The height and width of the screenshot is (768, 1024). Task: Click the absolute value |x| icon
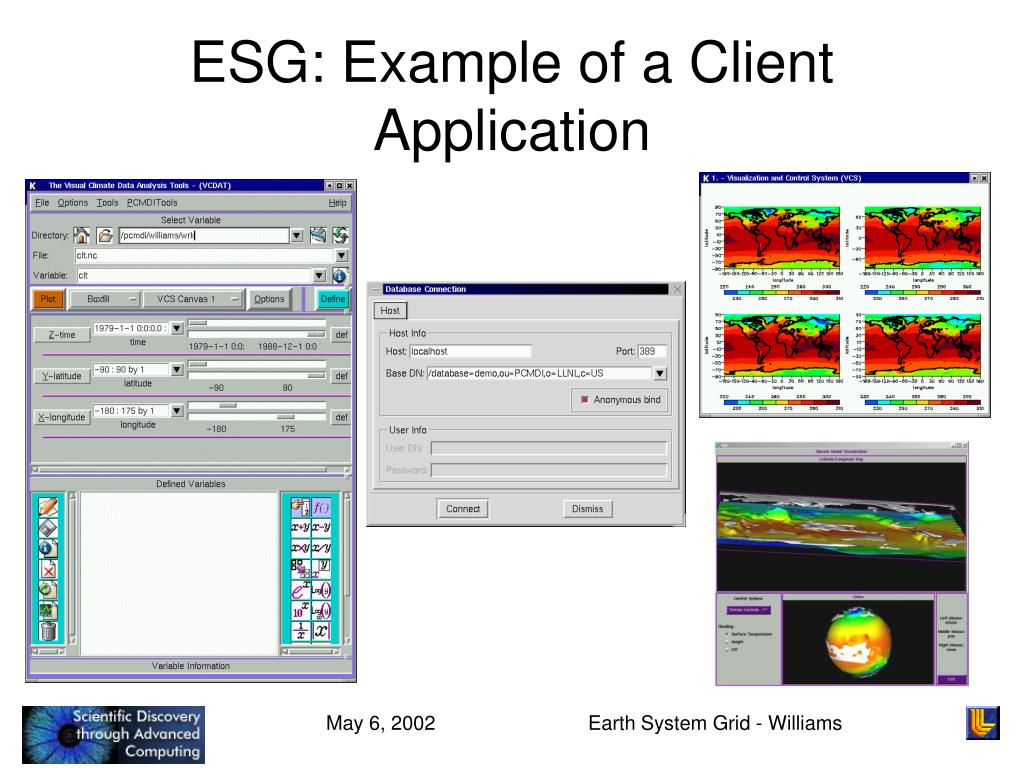coord(321,632)
